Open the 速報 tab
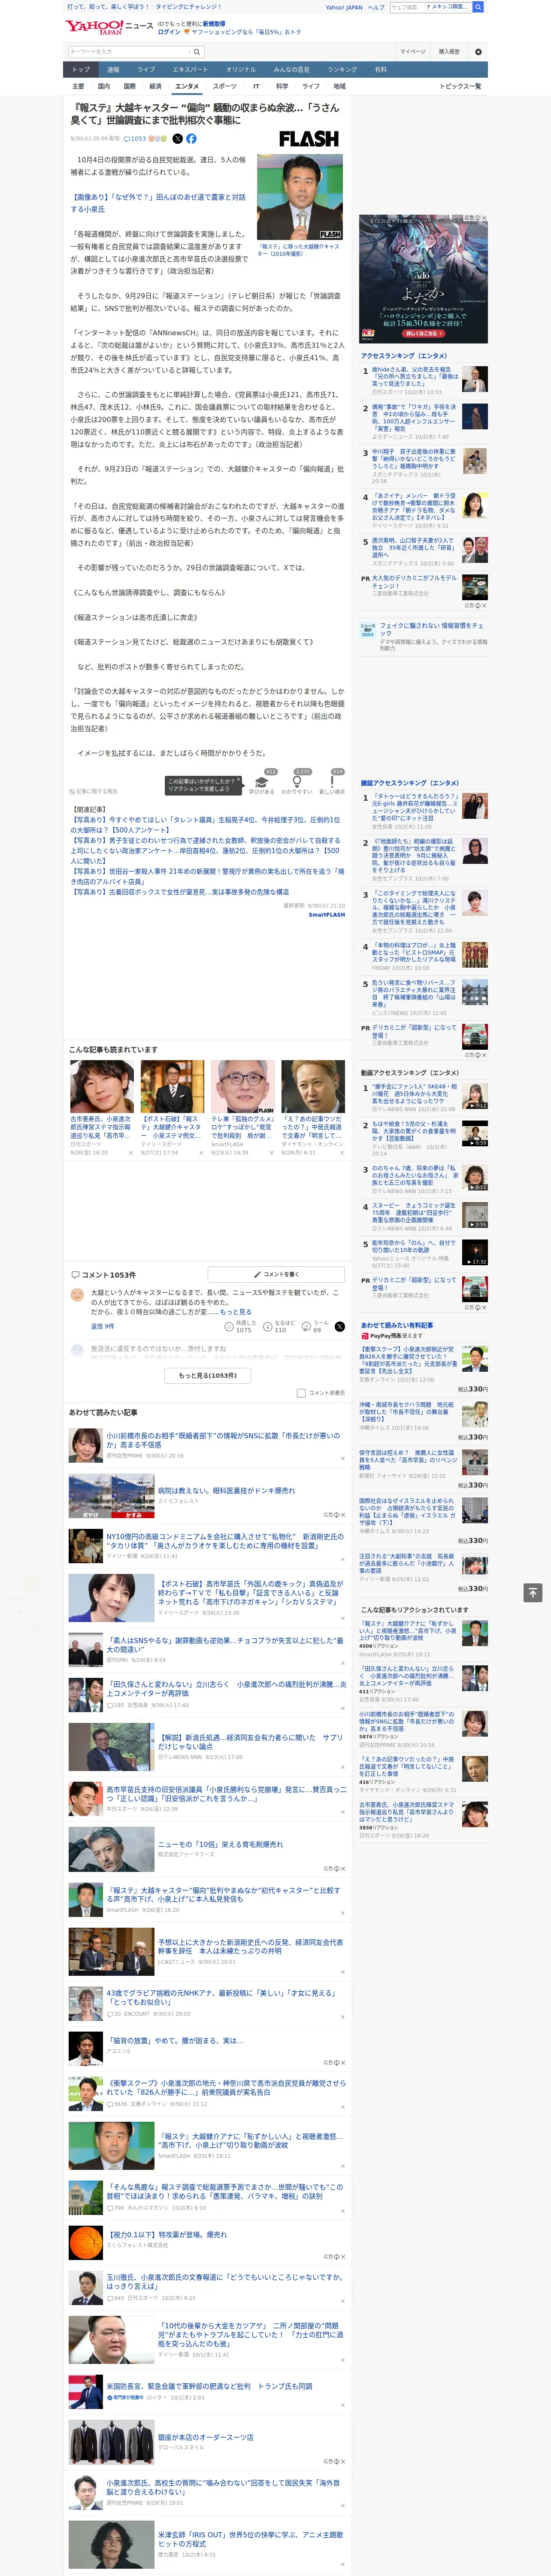The width and height of the screenshot is (551, 2576). coord(113,69)
